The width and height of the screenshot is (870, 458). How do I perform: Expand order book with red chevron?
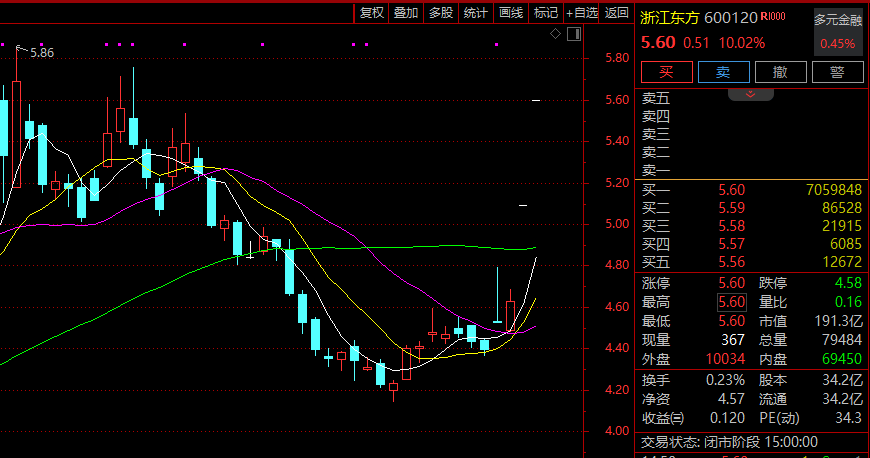(x=750, y=94)
